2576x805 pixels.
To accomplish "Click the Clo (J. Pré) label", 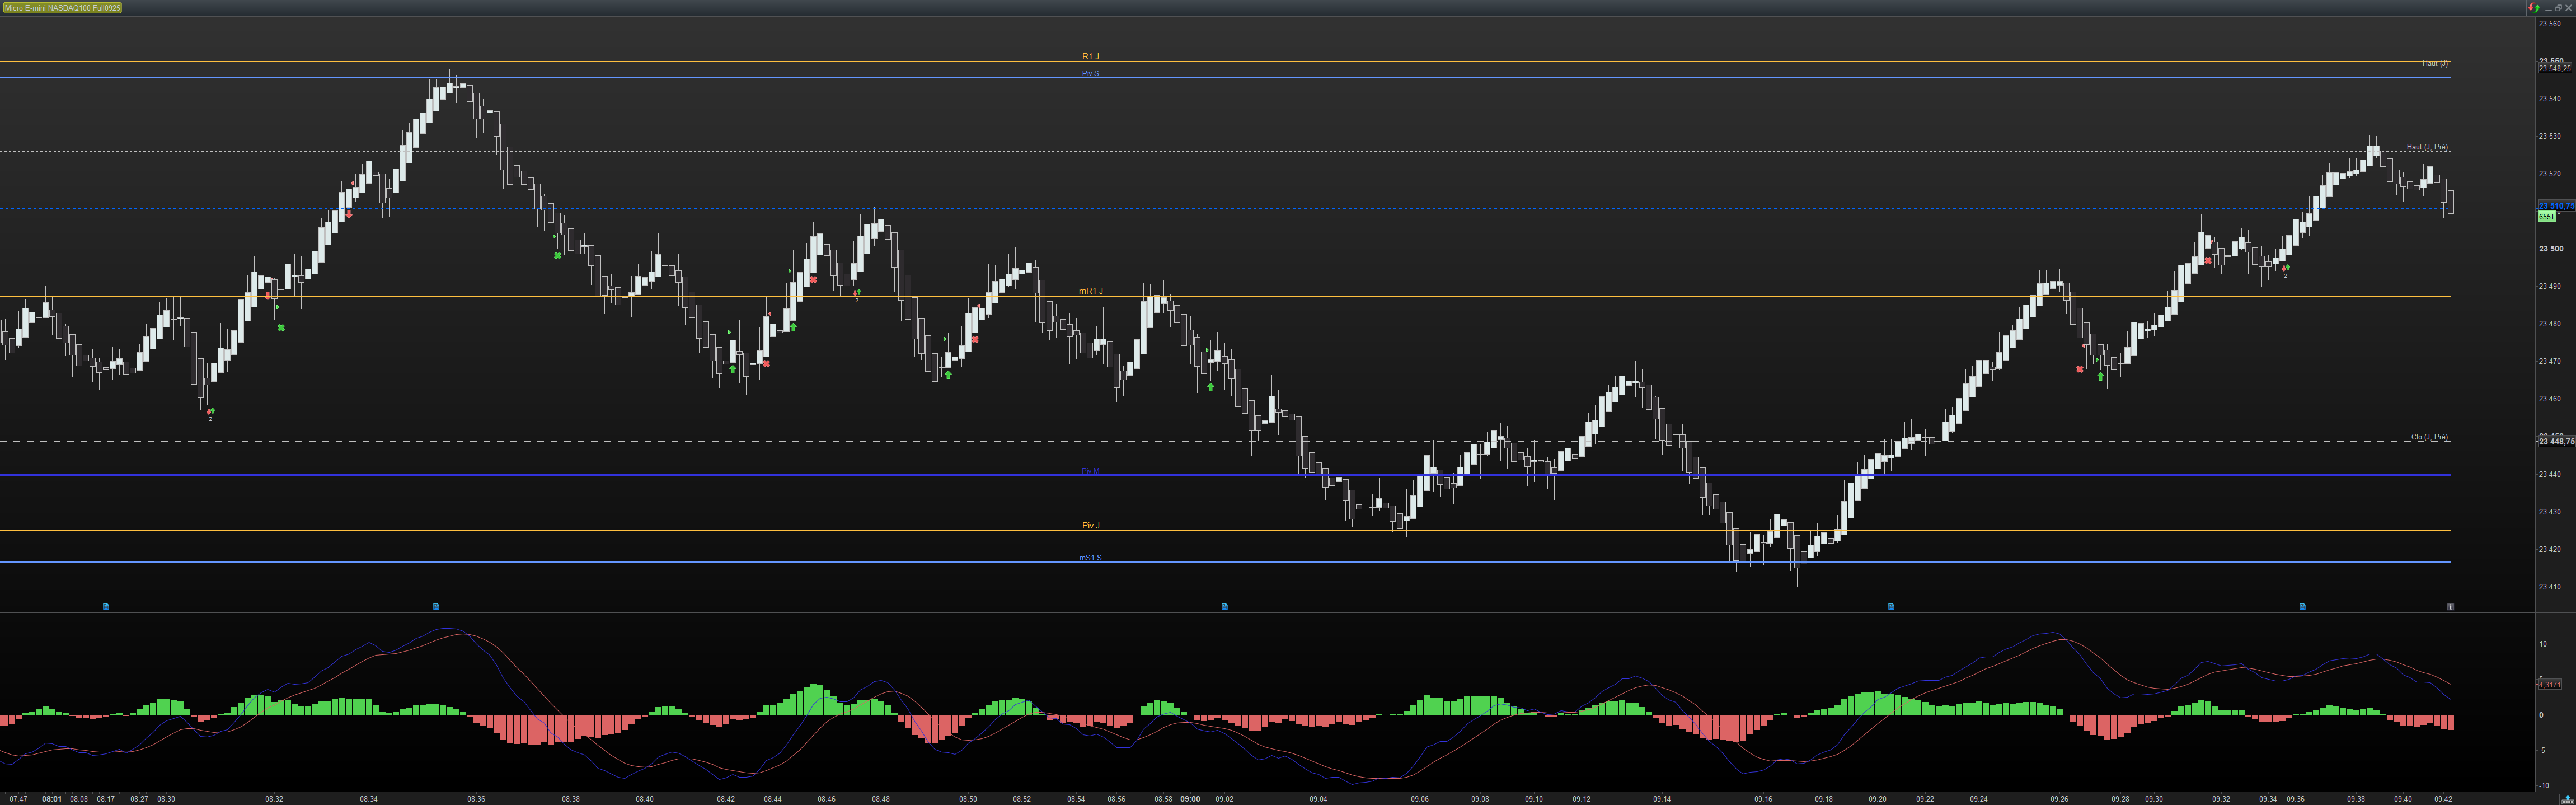I will point(2429,437).
